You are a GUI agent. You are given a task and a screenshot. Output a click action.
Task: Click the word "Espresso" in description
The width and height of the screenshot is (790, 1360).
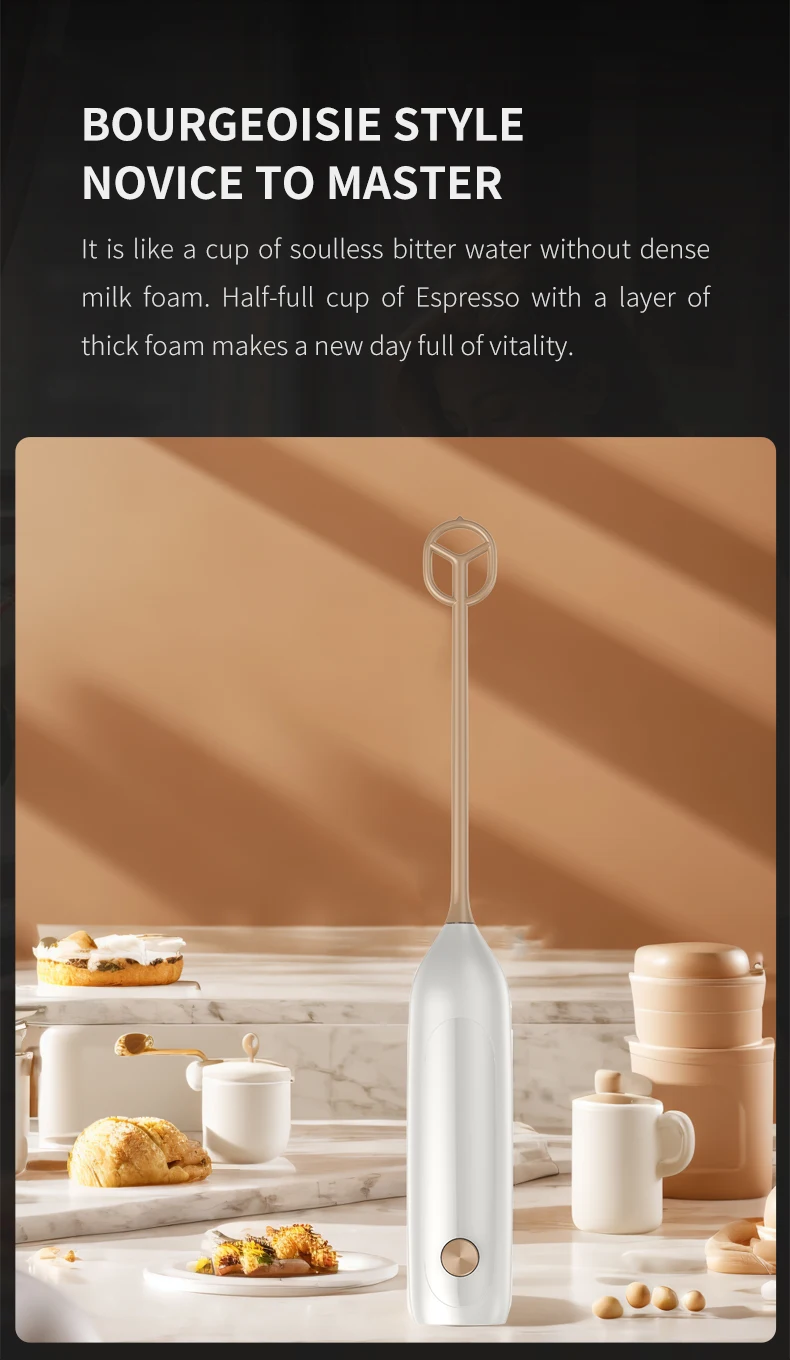(467, 298)
